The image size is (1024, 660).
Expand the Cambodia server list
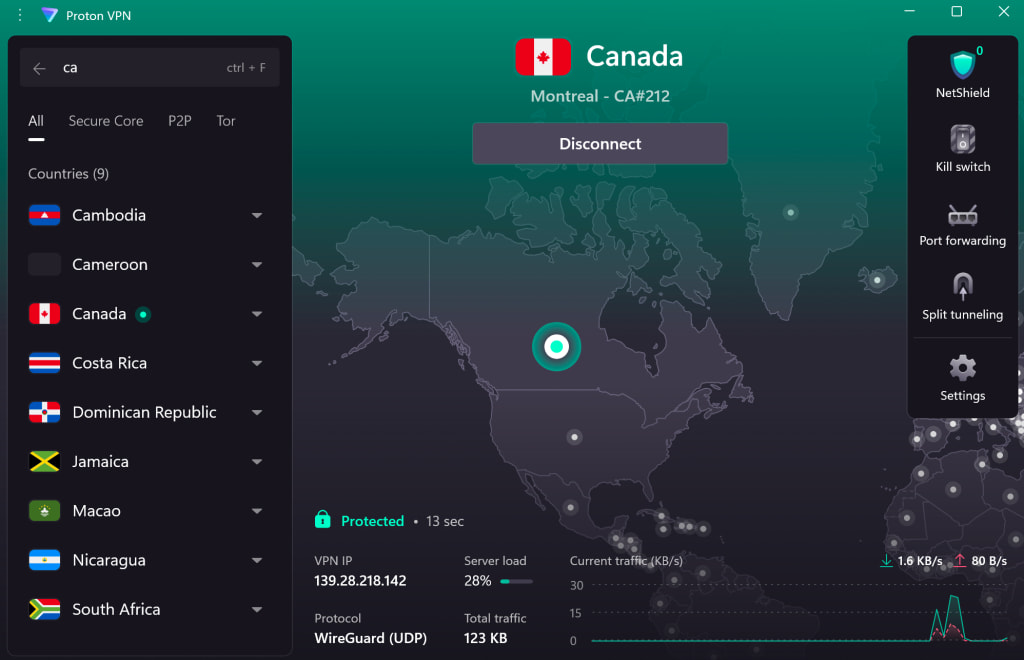(257, 215)
